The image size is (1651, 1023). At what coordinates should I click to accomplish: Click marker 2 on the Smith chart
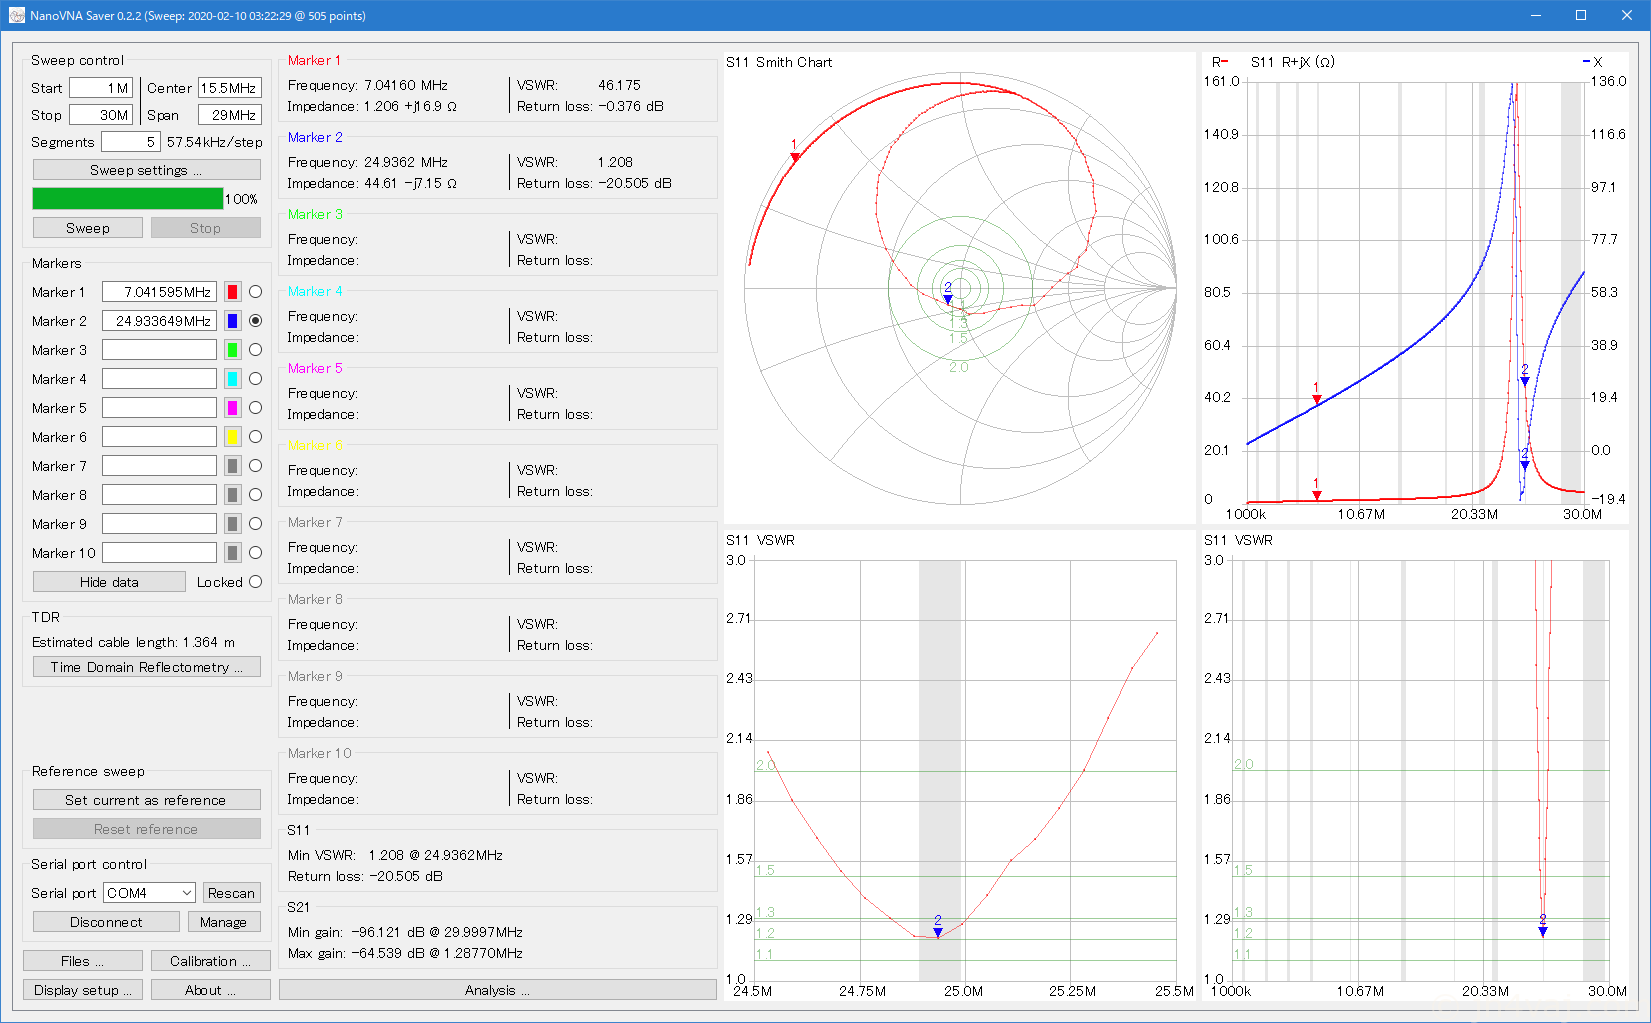[948, 298]
